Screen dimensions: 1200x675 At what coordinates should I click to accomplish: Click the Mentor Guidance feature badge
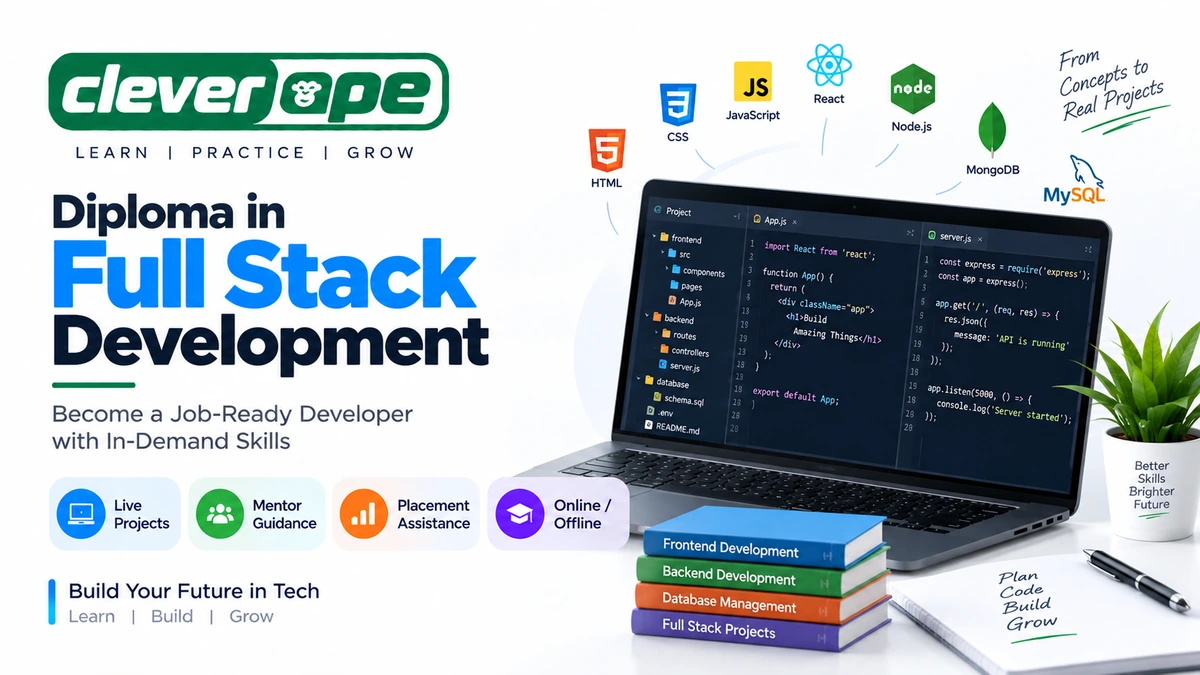(258, 514)
